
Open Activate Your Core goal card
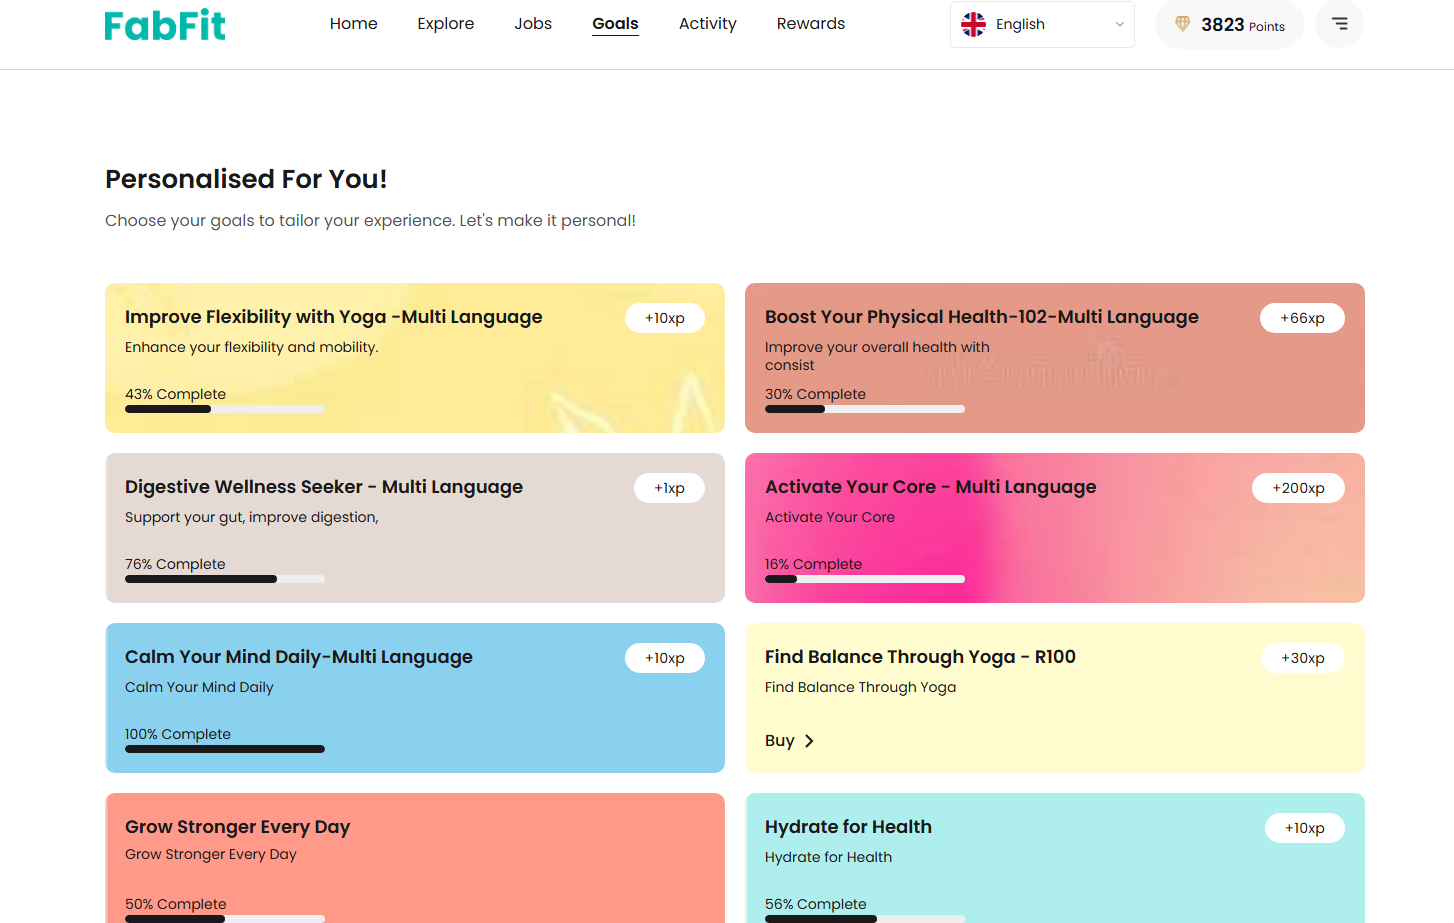point(930,487)
